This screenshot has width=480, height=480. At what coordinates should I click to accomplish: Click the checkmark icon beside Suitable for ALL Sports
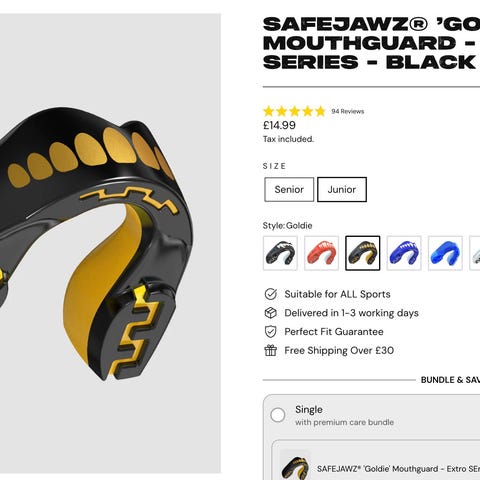point(271,294)
